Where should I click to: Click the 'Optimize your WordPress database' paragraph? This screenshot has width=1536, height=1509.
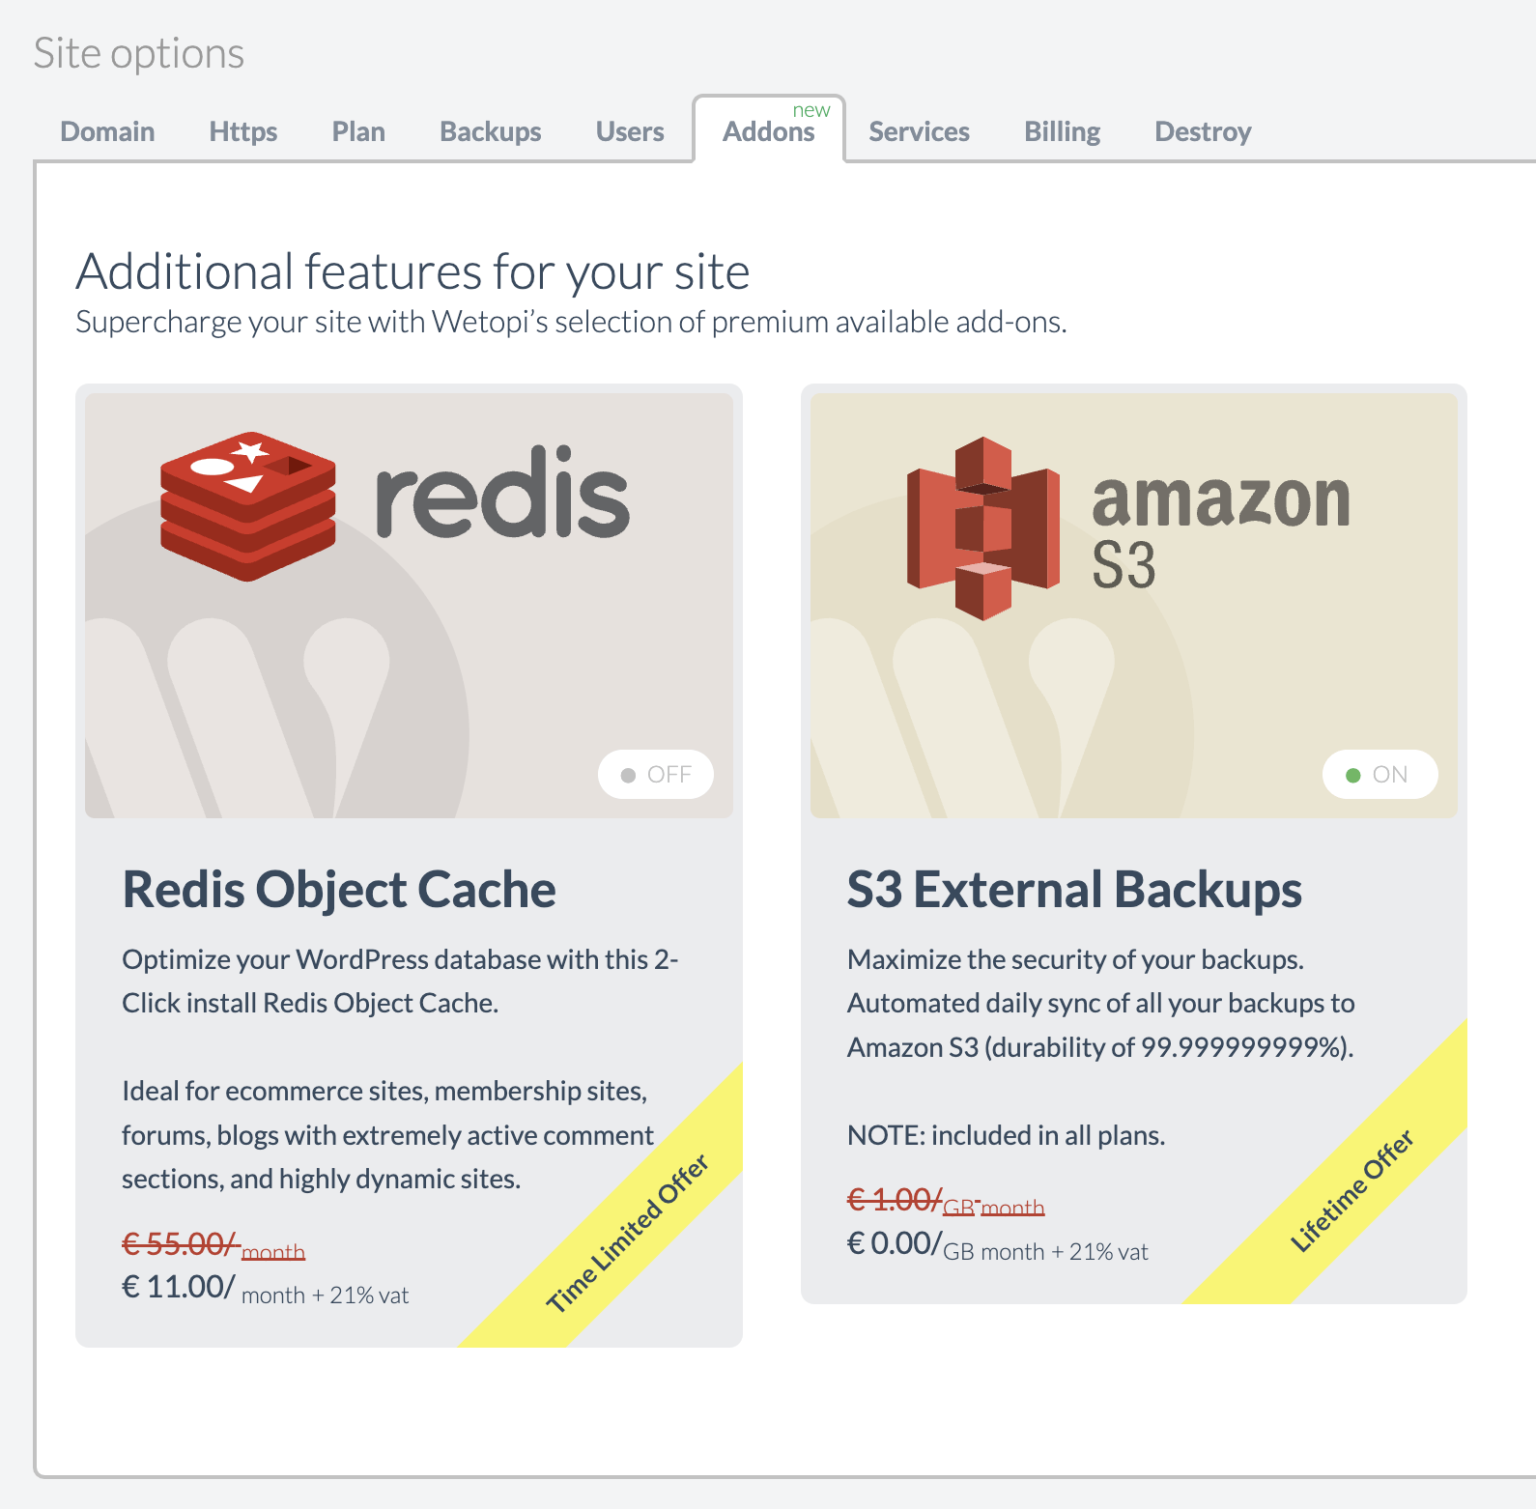tap(400, 981)
